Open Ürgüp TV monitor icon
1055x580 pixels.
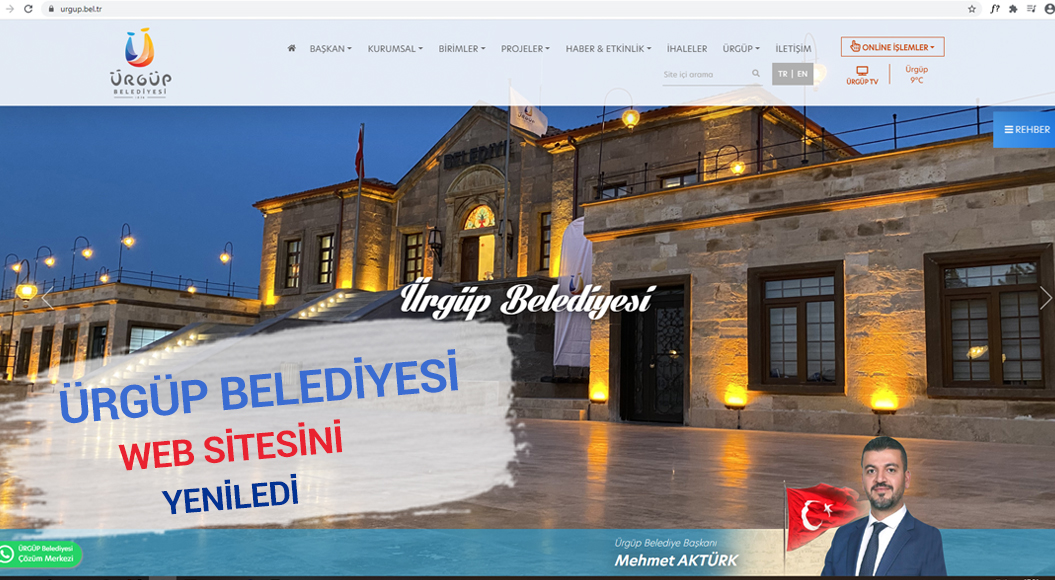(x=862, y=72)
